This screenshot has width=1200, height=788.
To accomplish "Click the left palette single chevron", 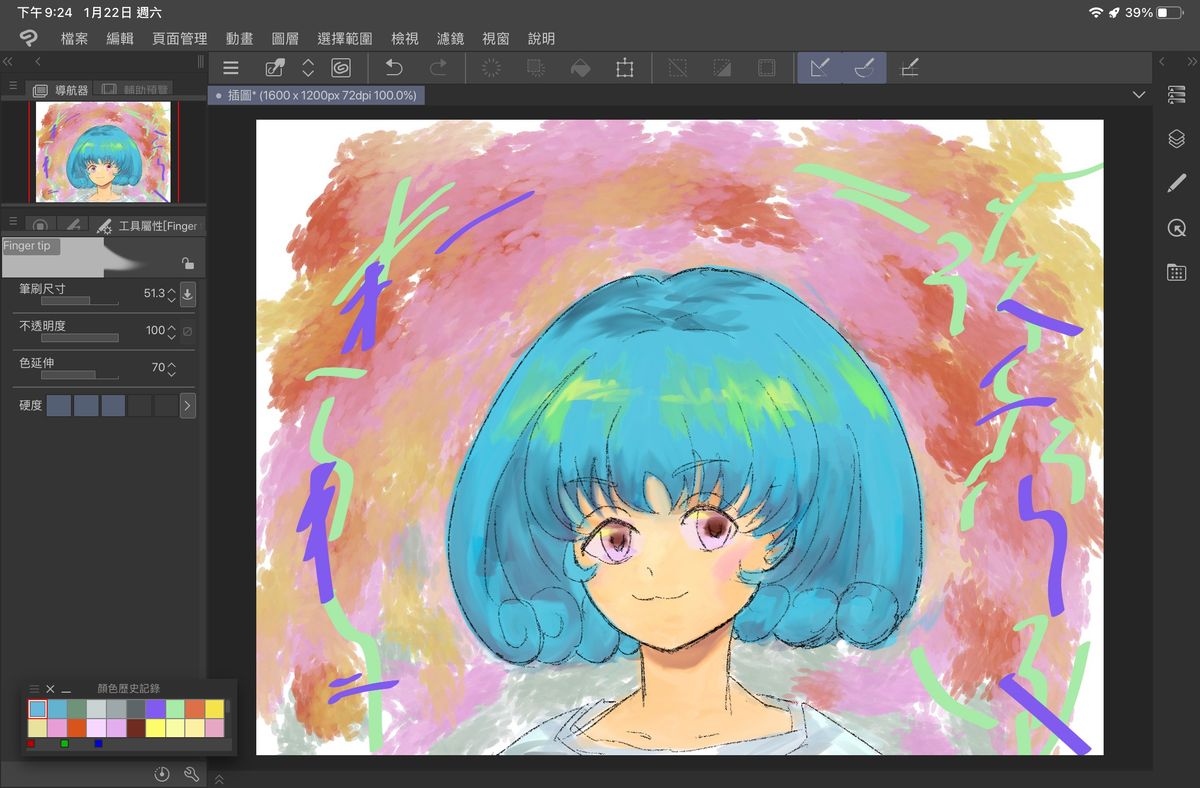I will (38, 62).
